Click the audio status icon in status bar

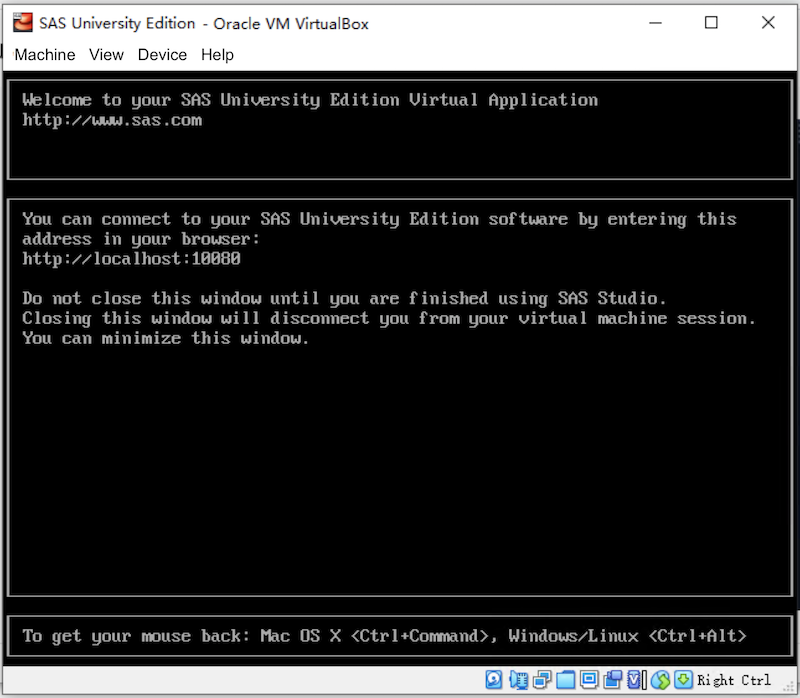518,680
